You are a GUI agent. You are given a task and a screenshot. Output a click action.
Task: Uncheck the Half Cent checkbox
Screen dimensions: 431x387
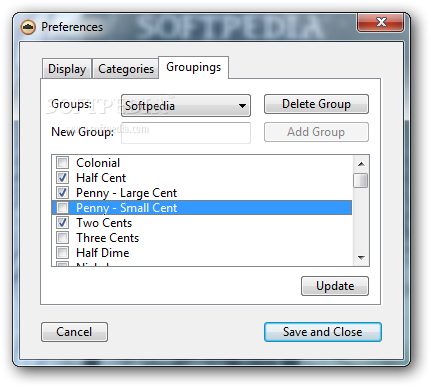62,178
